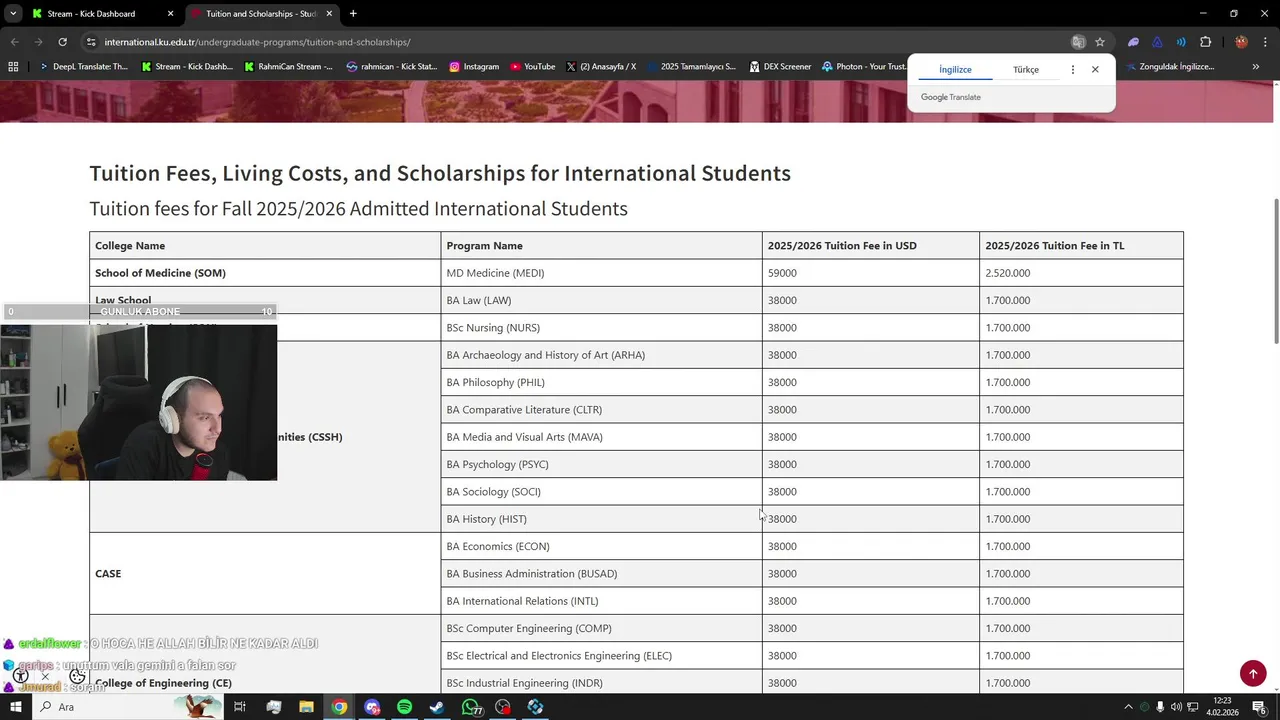Open the cookie preferences icon

click(77, 676)
